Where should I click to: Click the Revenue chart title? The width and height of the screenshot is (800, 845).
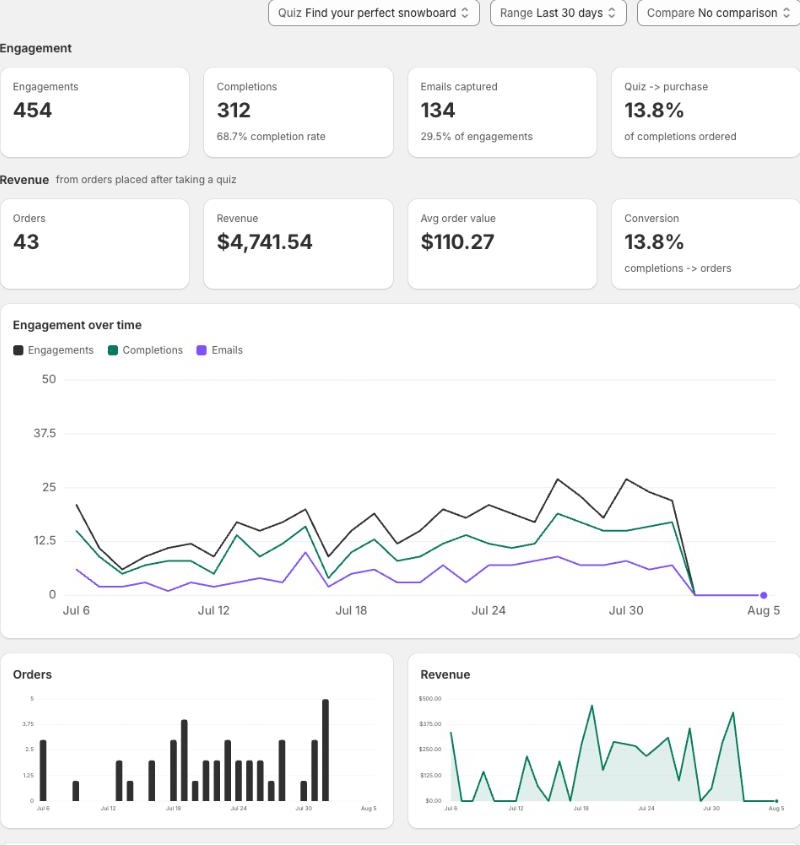click(x=445, y=675)
